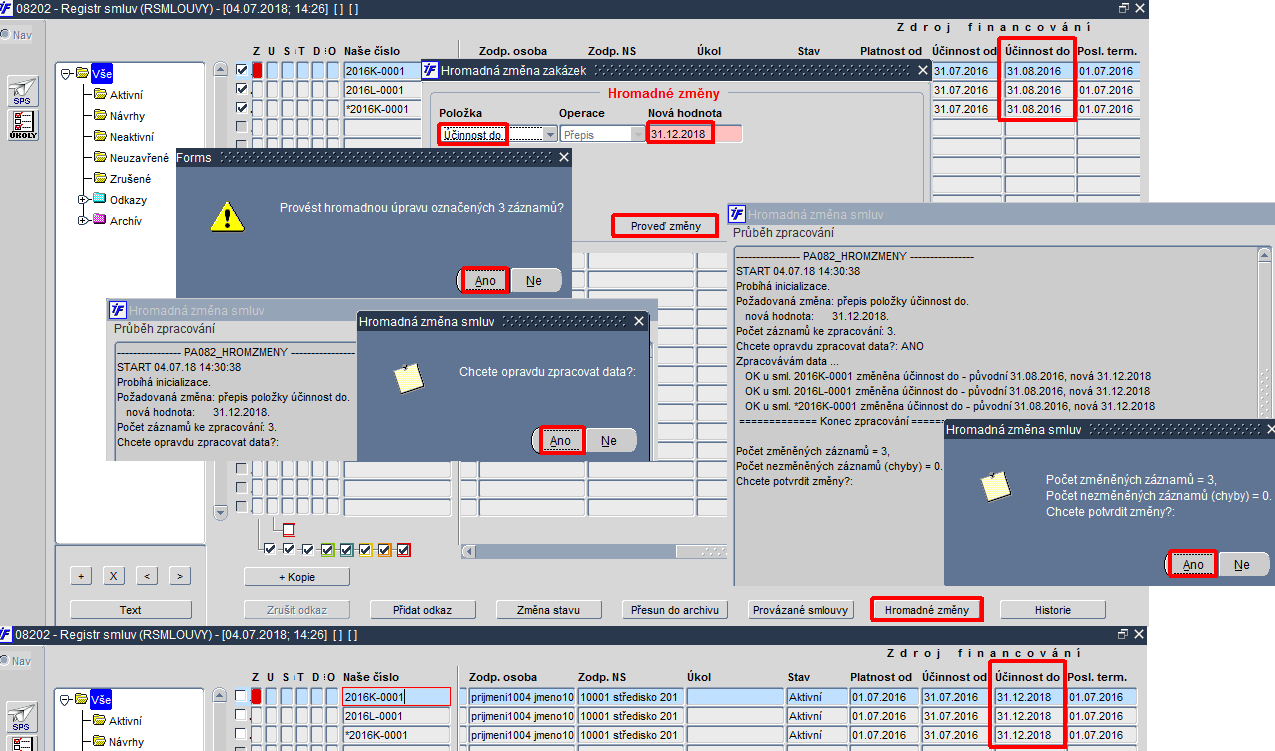Click the Proveď změny button
Screen dimensions: 1275x751
point(665,226)
